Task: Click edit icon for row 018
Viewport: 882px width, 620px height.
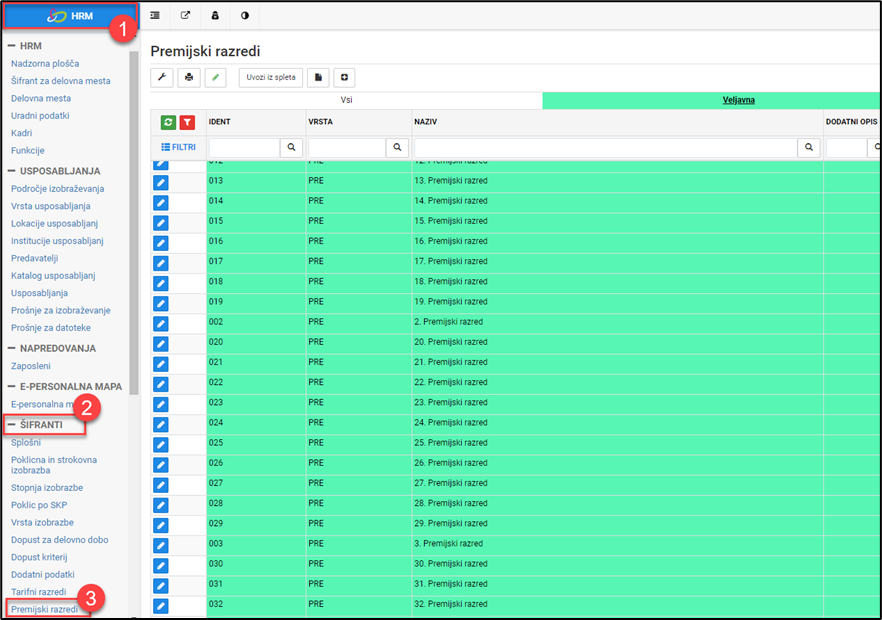Action: point(161,284)
